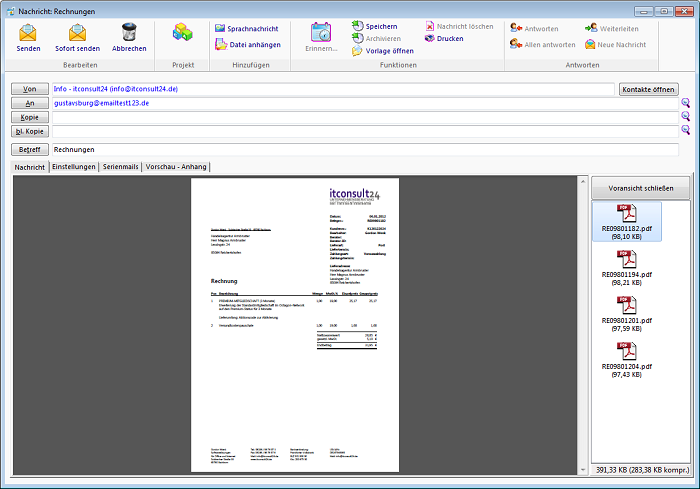Viewport: 700px width, 489px height.
Task: Click Voransicht schließen button
Action: (x=641, y=188)
